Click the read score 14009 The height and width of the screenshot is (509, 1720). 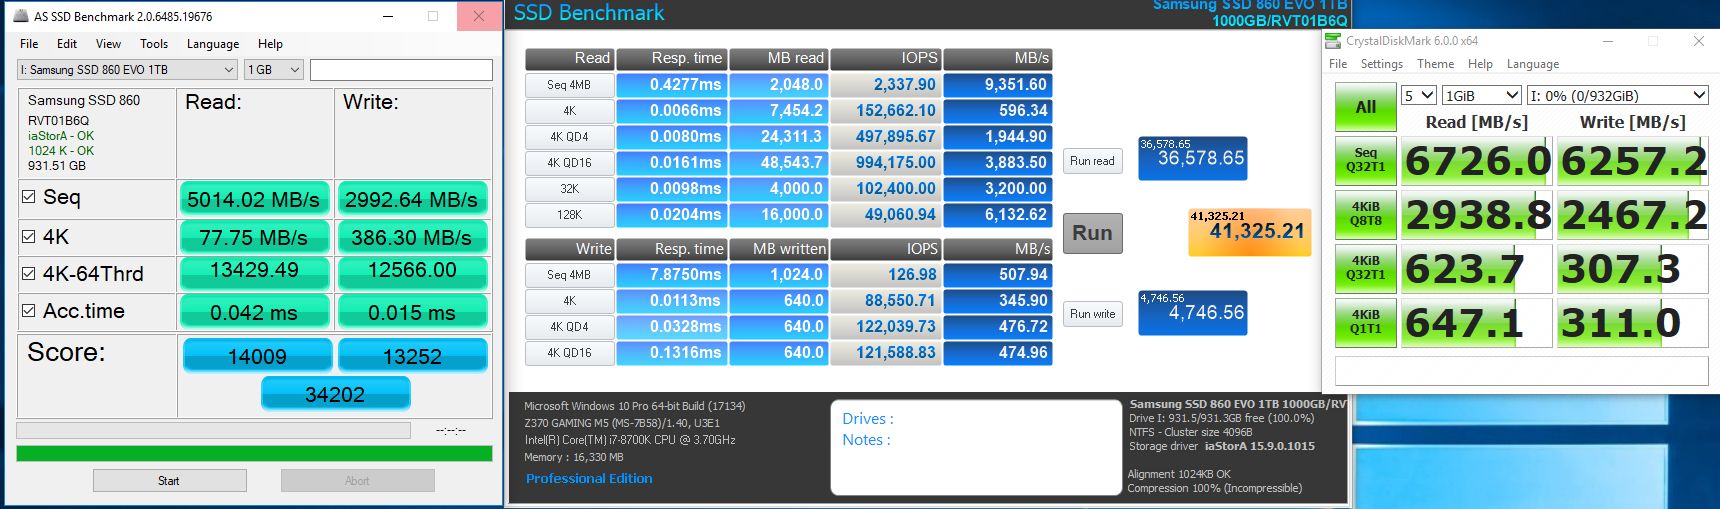click(257, 356)
